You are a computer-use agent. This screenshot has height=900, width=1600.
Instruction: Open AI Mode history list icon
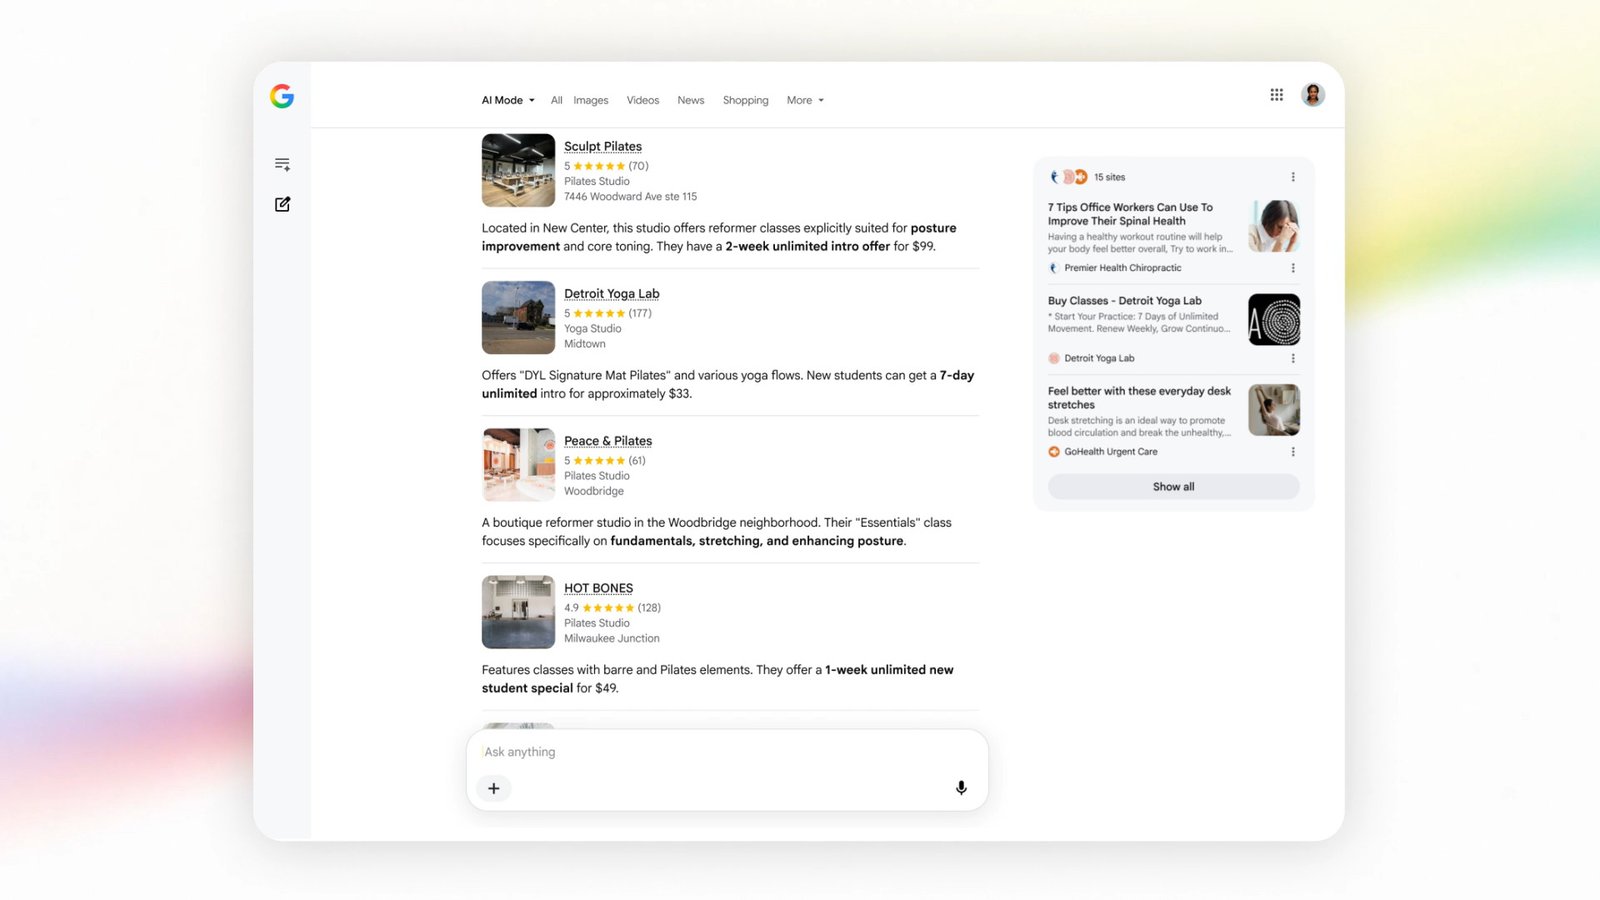[282, 164]
